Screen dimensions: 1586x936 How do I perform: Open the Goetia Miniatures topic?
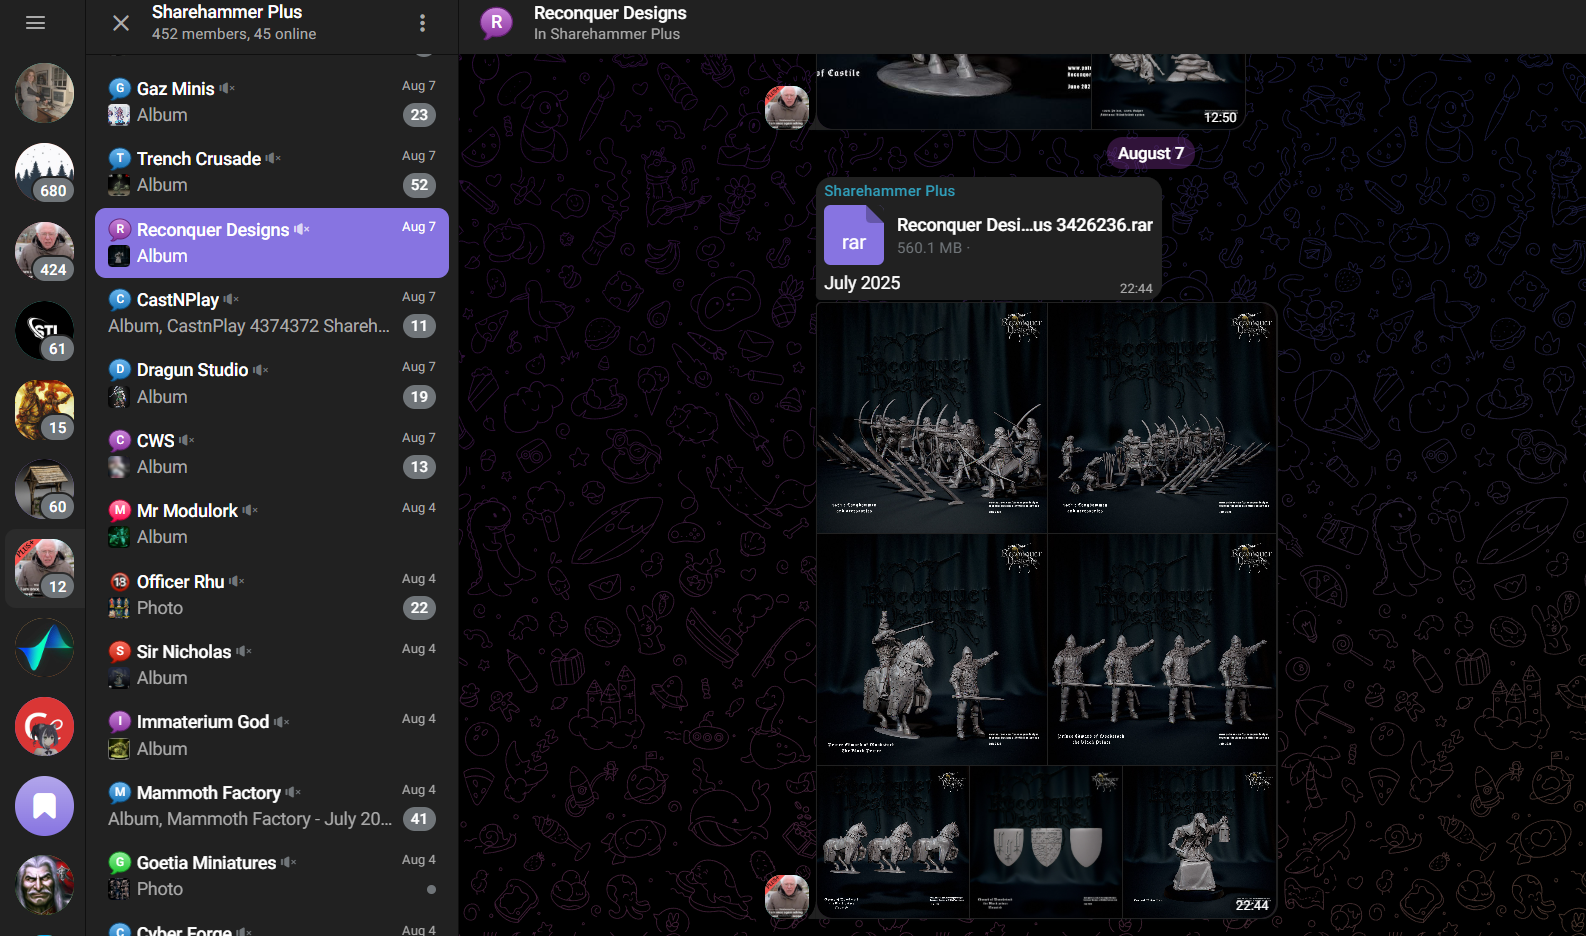click(272, 876)
